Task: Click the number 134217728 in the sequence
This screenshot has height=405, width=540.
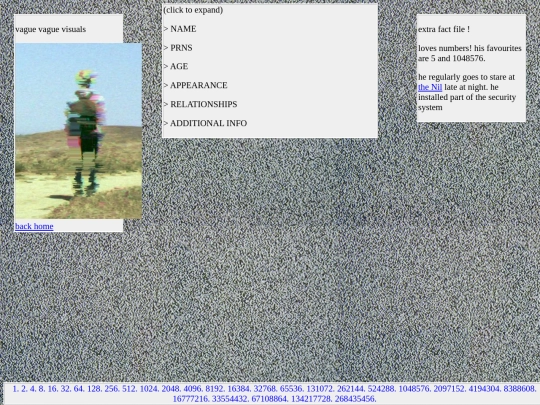Action: tap(312, 399)
